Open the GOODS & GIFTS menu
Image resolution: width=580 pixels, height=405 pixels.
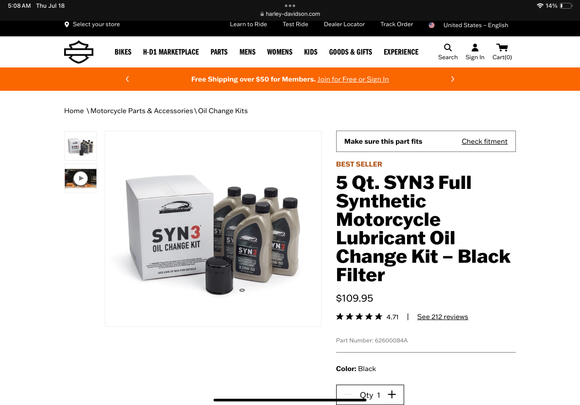pos(350,52)
